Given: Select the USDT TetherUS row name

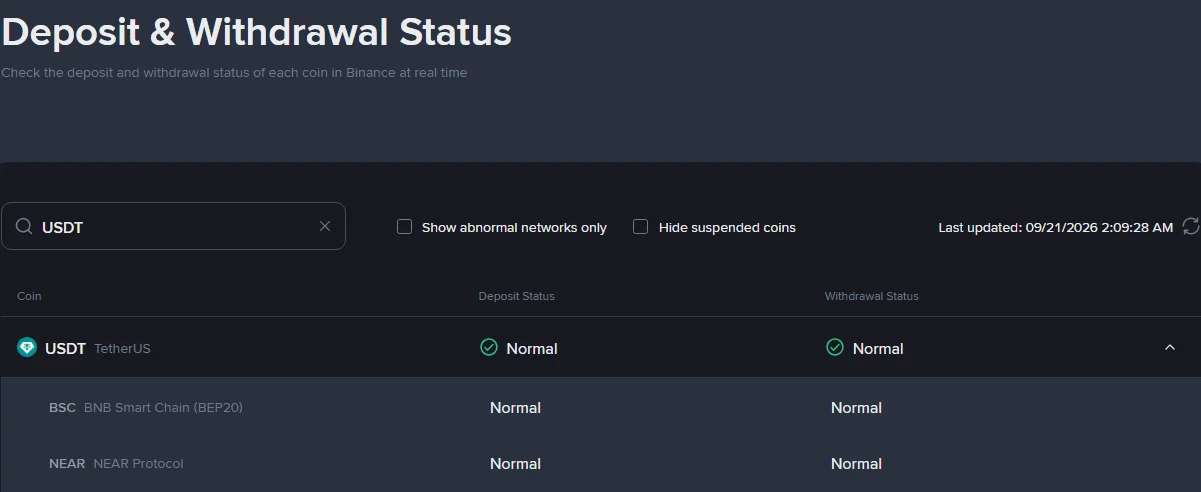Looking at the screenshot, I should click(x=98, y=348).
